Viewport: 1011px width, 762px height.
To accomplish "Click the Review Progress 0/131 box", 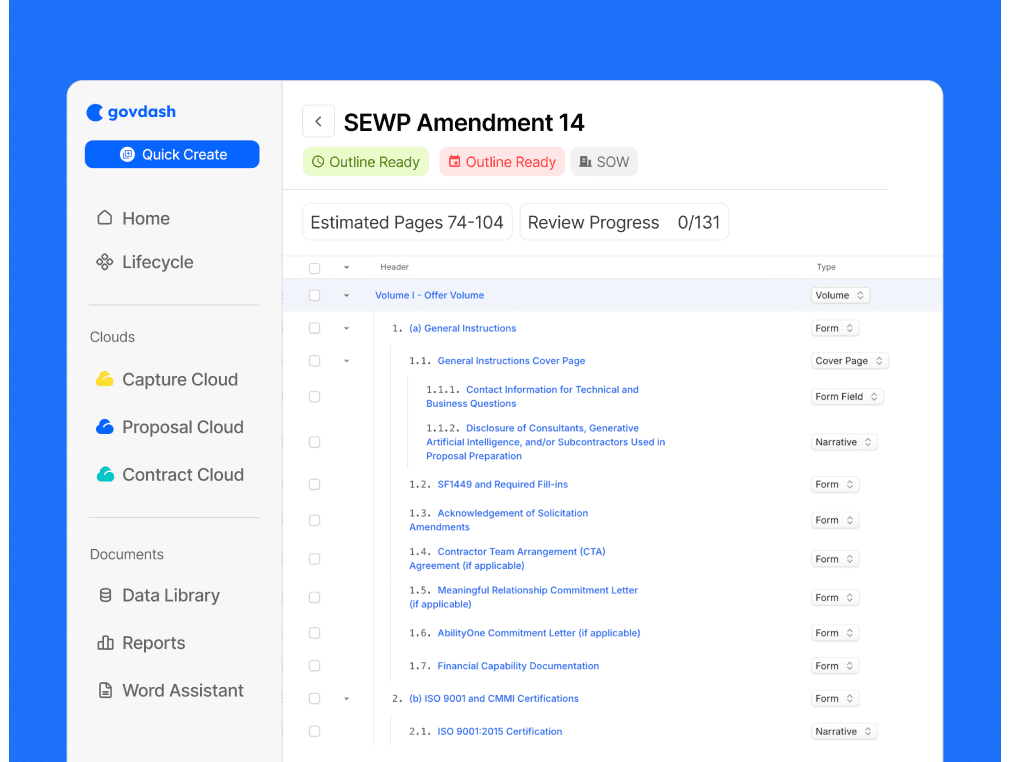I will tap(624, 222).
